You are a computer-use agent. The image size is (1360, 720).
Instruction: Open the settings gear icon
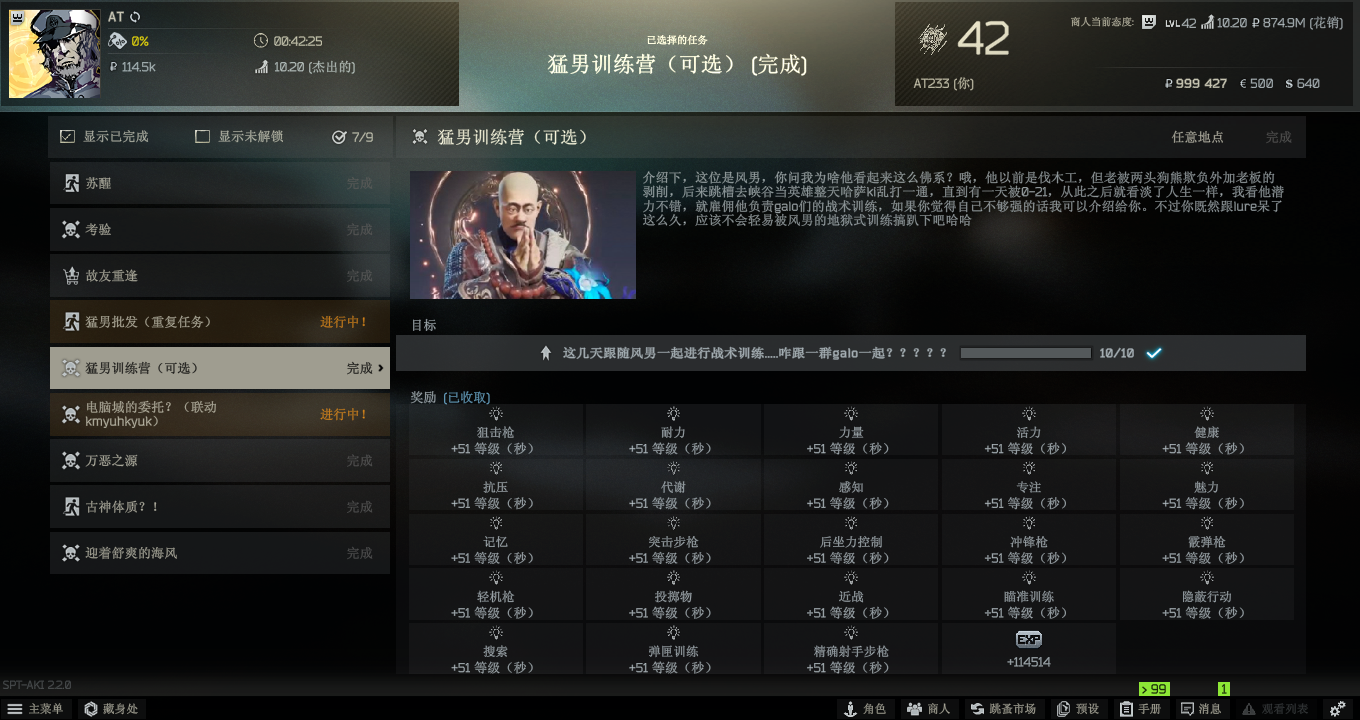1337,708
